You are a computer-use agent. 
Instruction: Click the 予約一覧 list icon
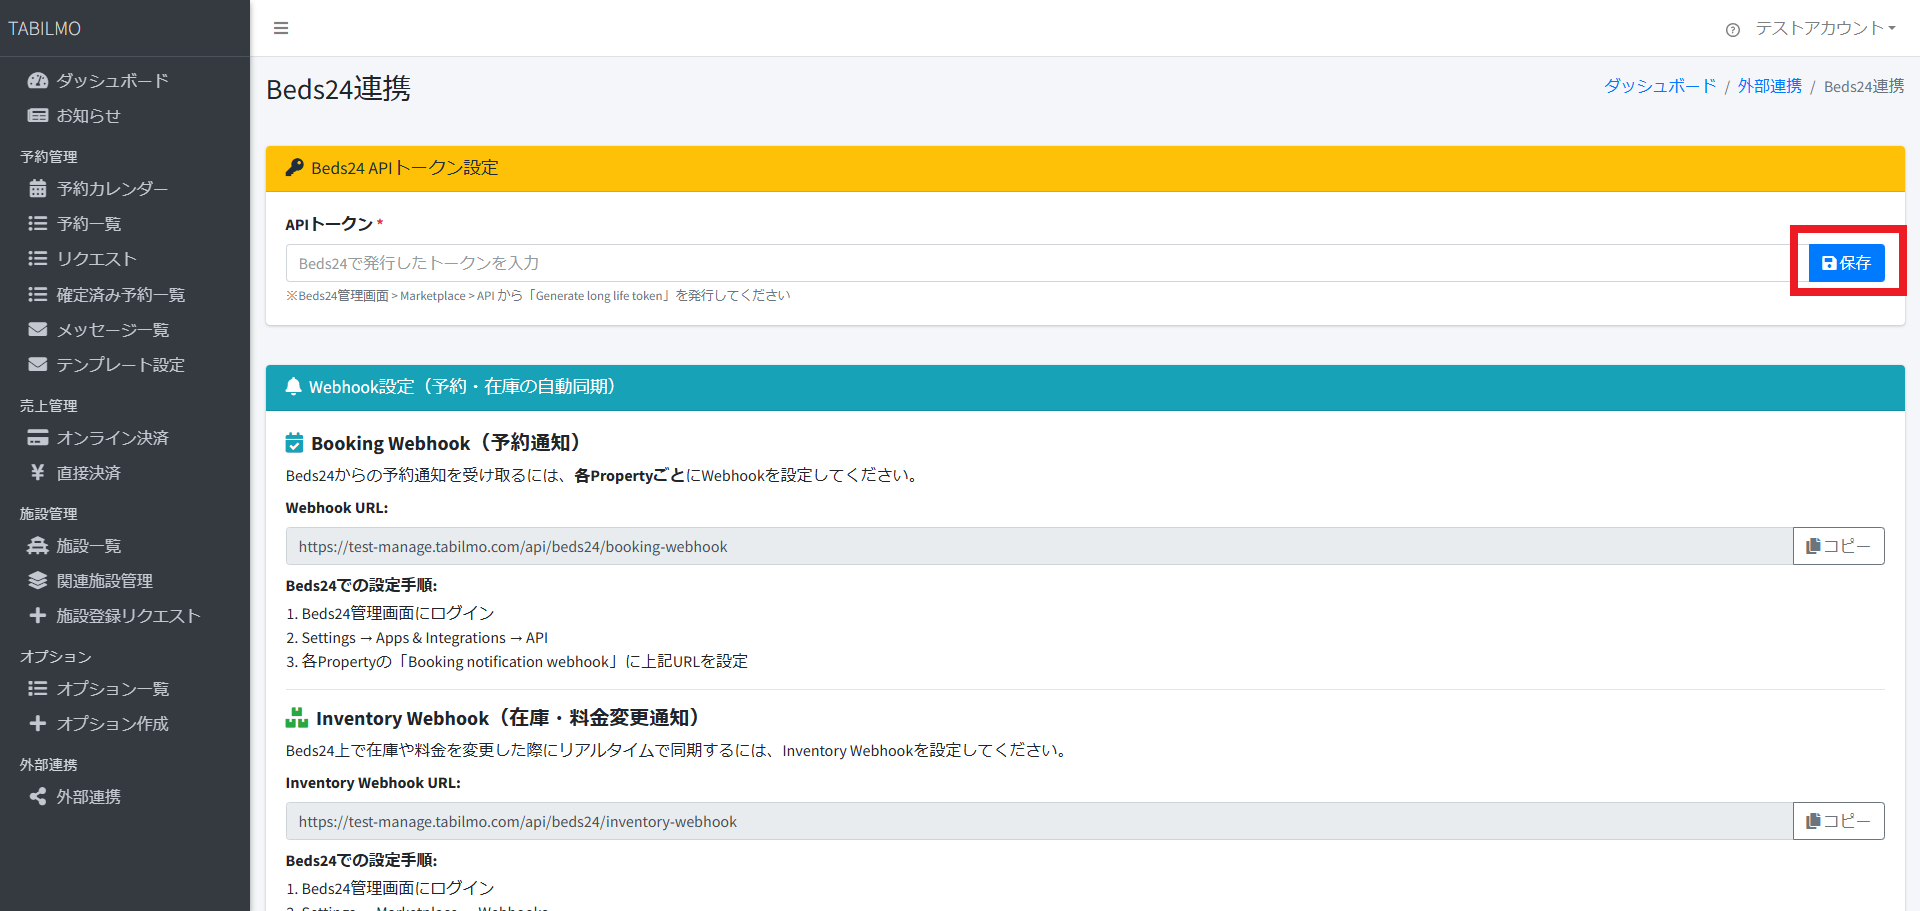(38, 223)
